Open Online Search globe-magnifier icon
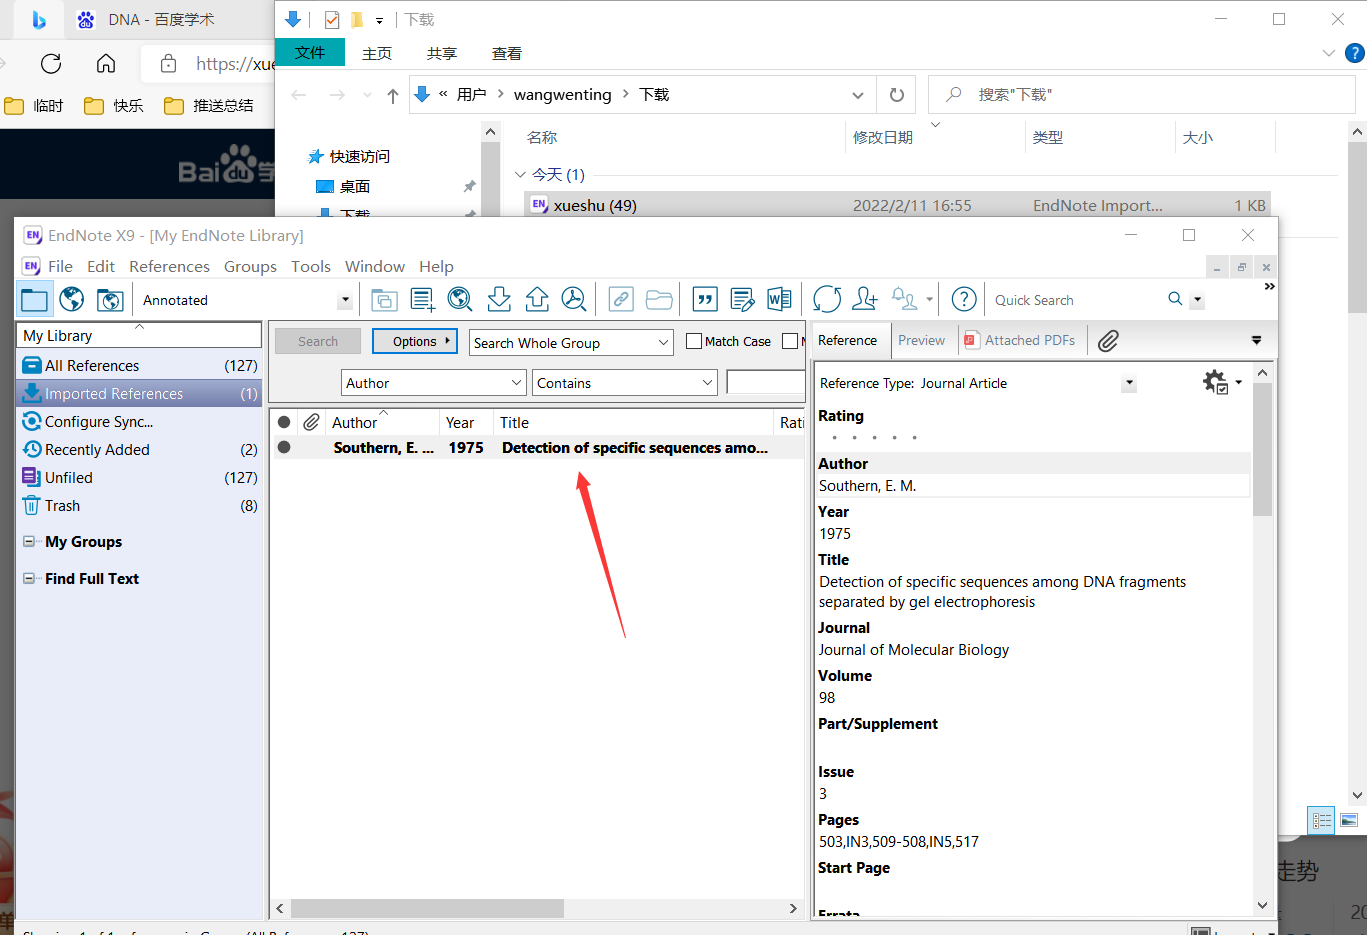1367x935 pixels. [460, 299]
